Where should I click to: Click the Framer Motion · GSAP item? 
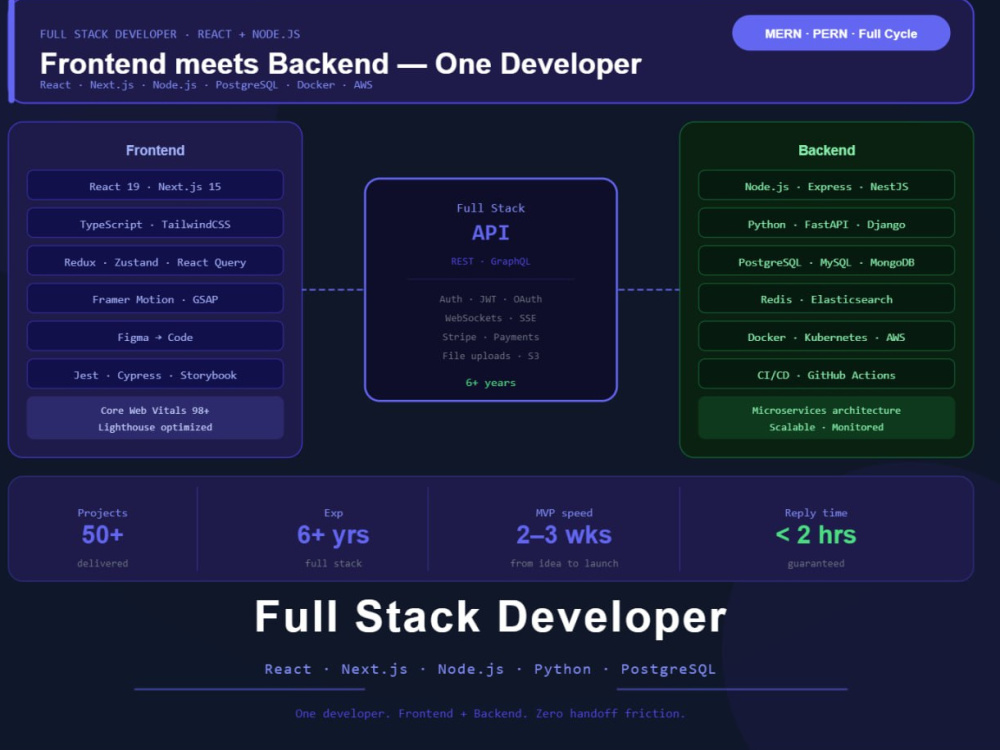pos(155,299)
